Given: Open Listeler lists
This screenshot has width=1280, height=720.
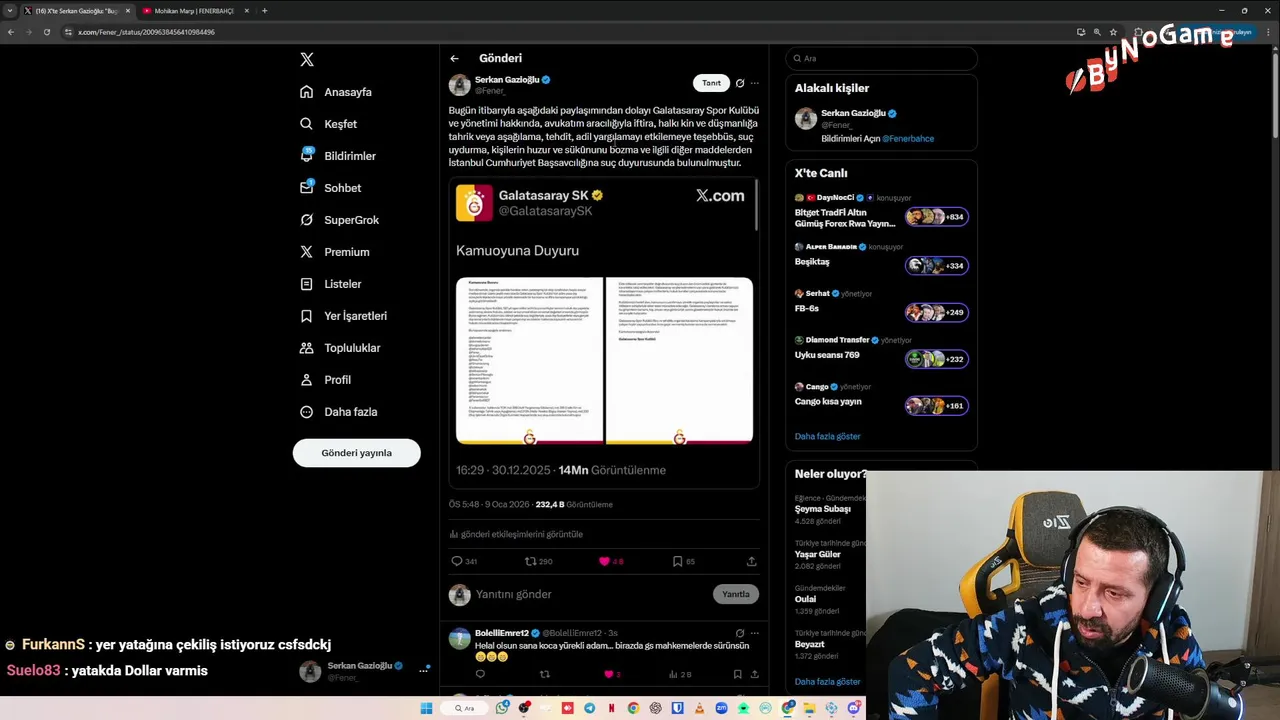Looking at the screenshot, I should pos(331,284).
